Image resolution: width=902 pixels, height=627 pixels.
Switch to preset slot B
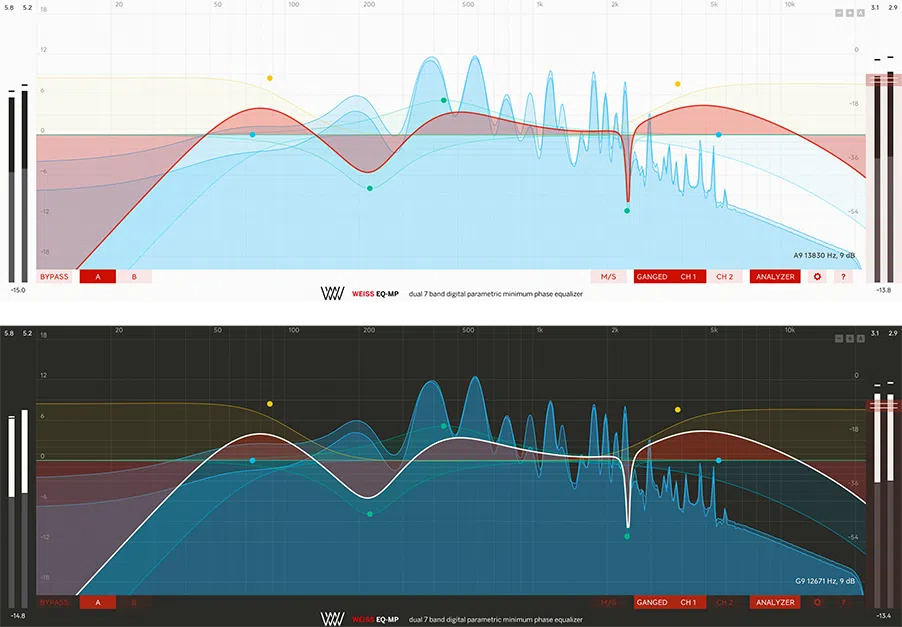(x=134, y=276)
